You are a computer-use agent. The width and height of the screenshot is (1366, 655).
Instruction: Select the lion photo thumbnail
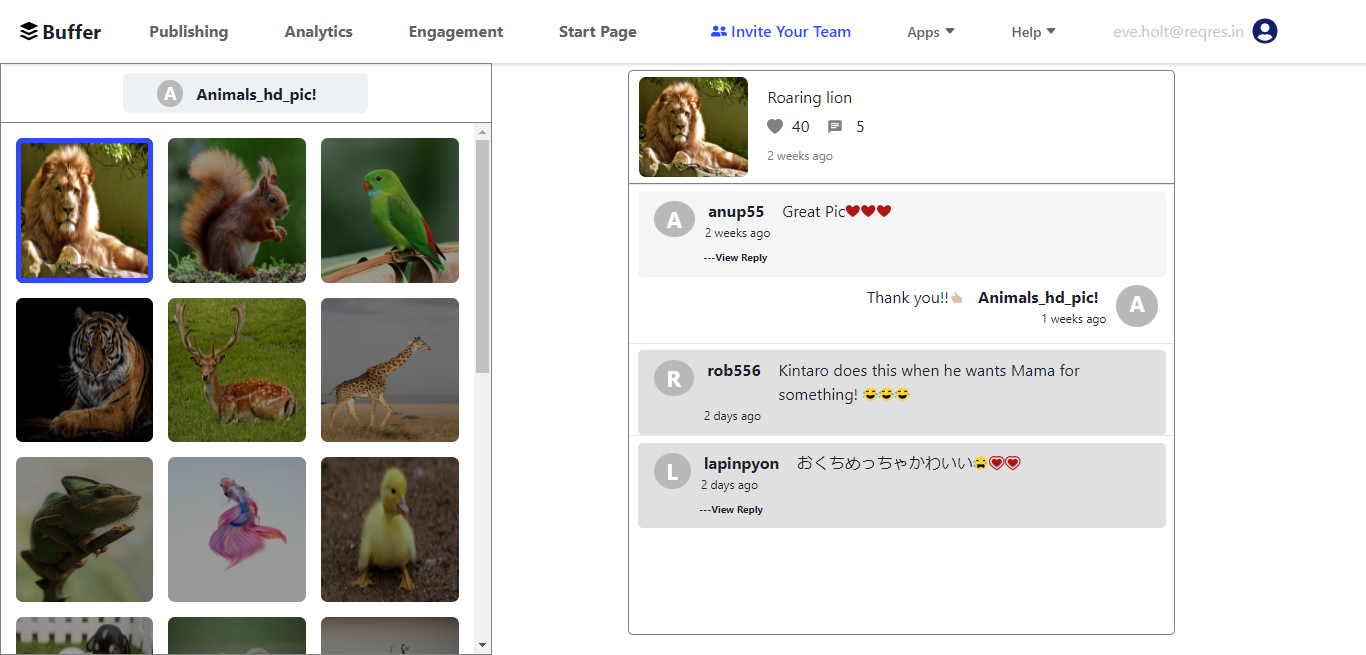click(x=85, y=210)
